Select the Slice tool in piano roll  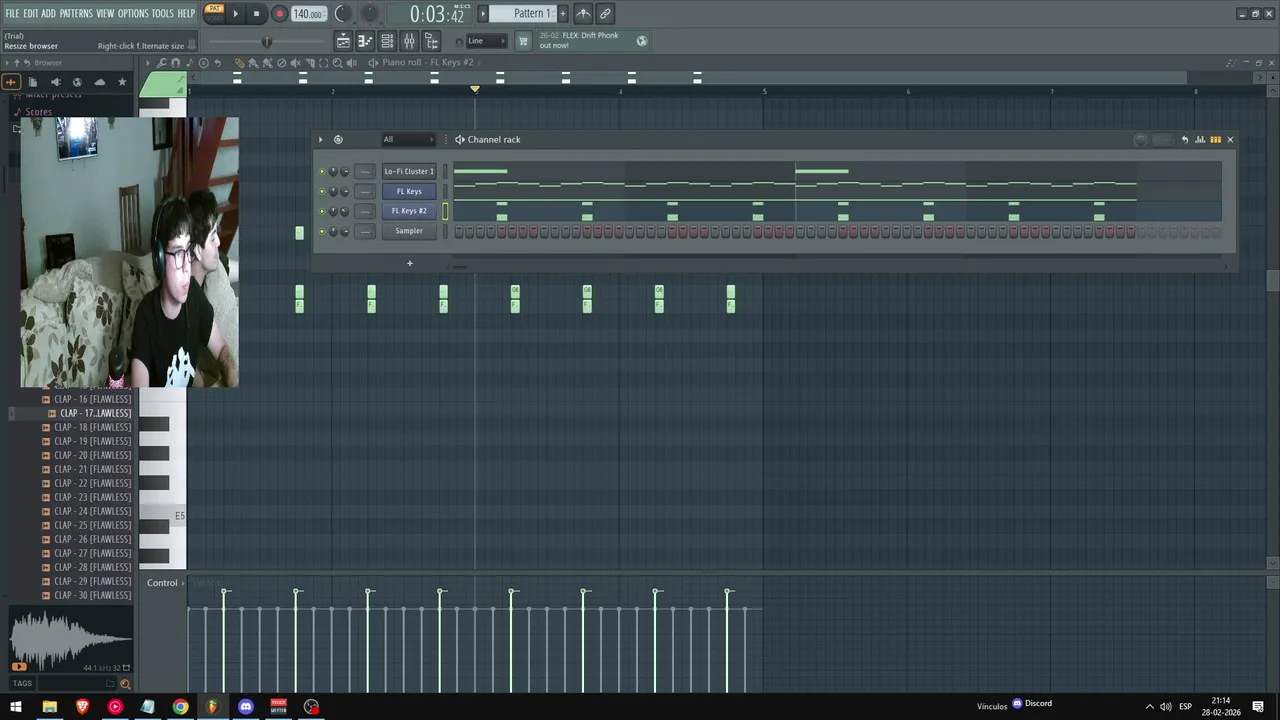[x=309, y=63]
